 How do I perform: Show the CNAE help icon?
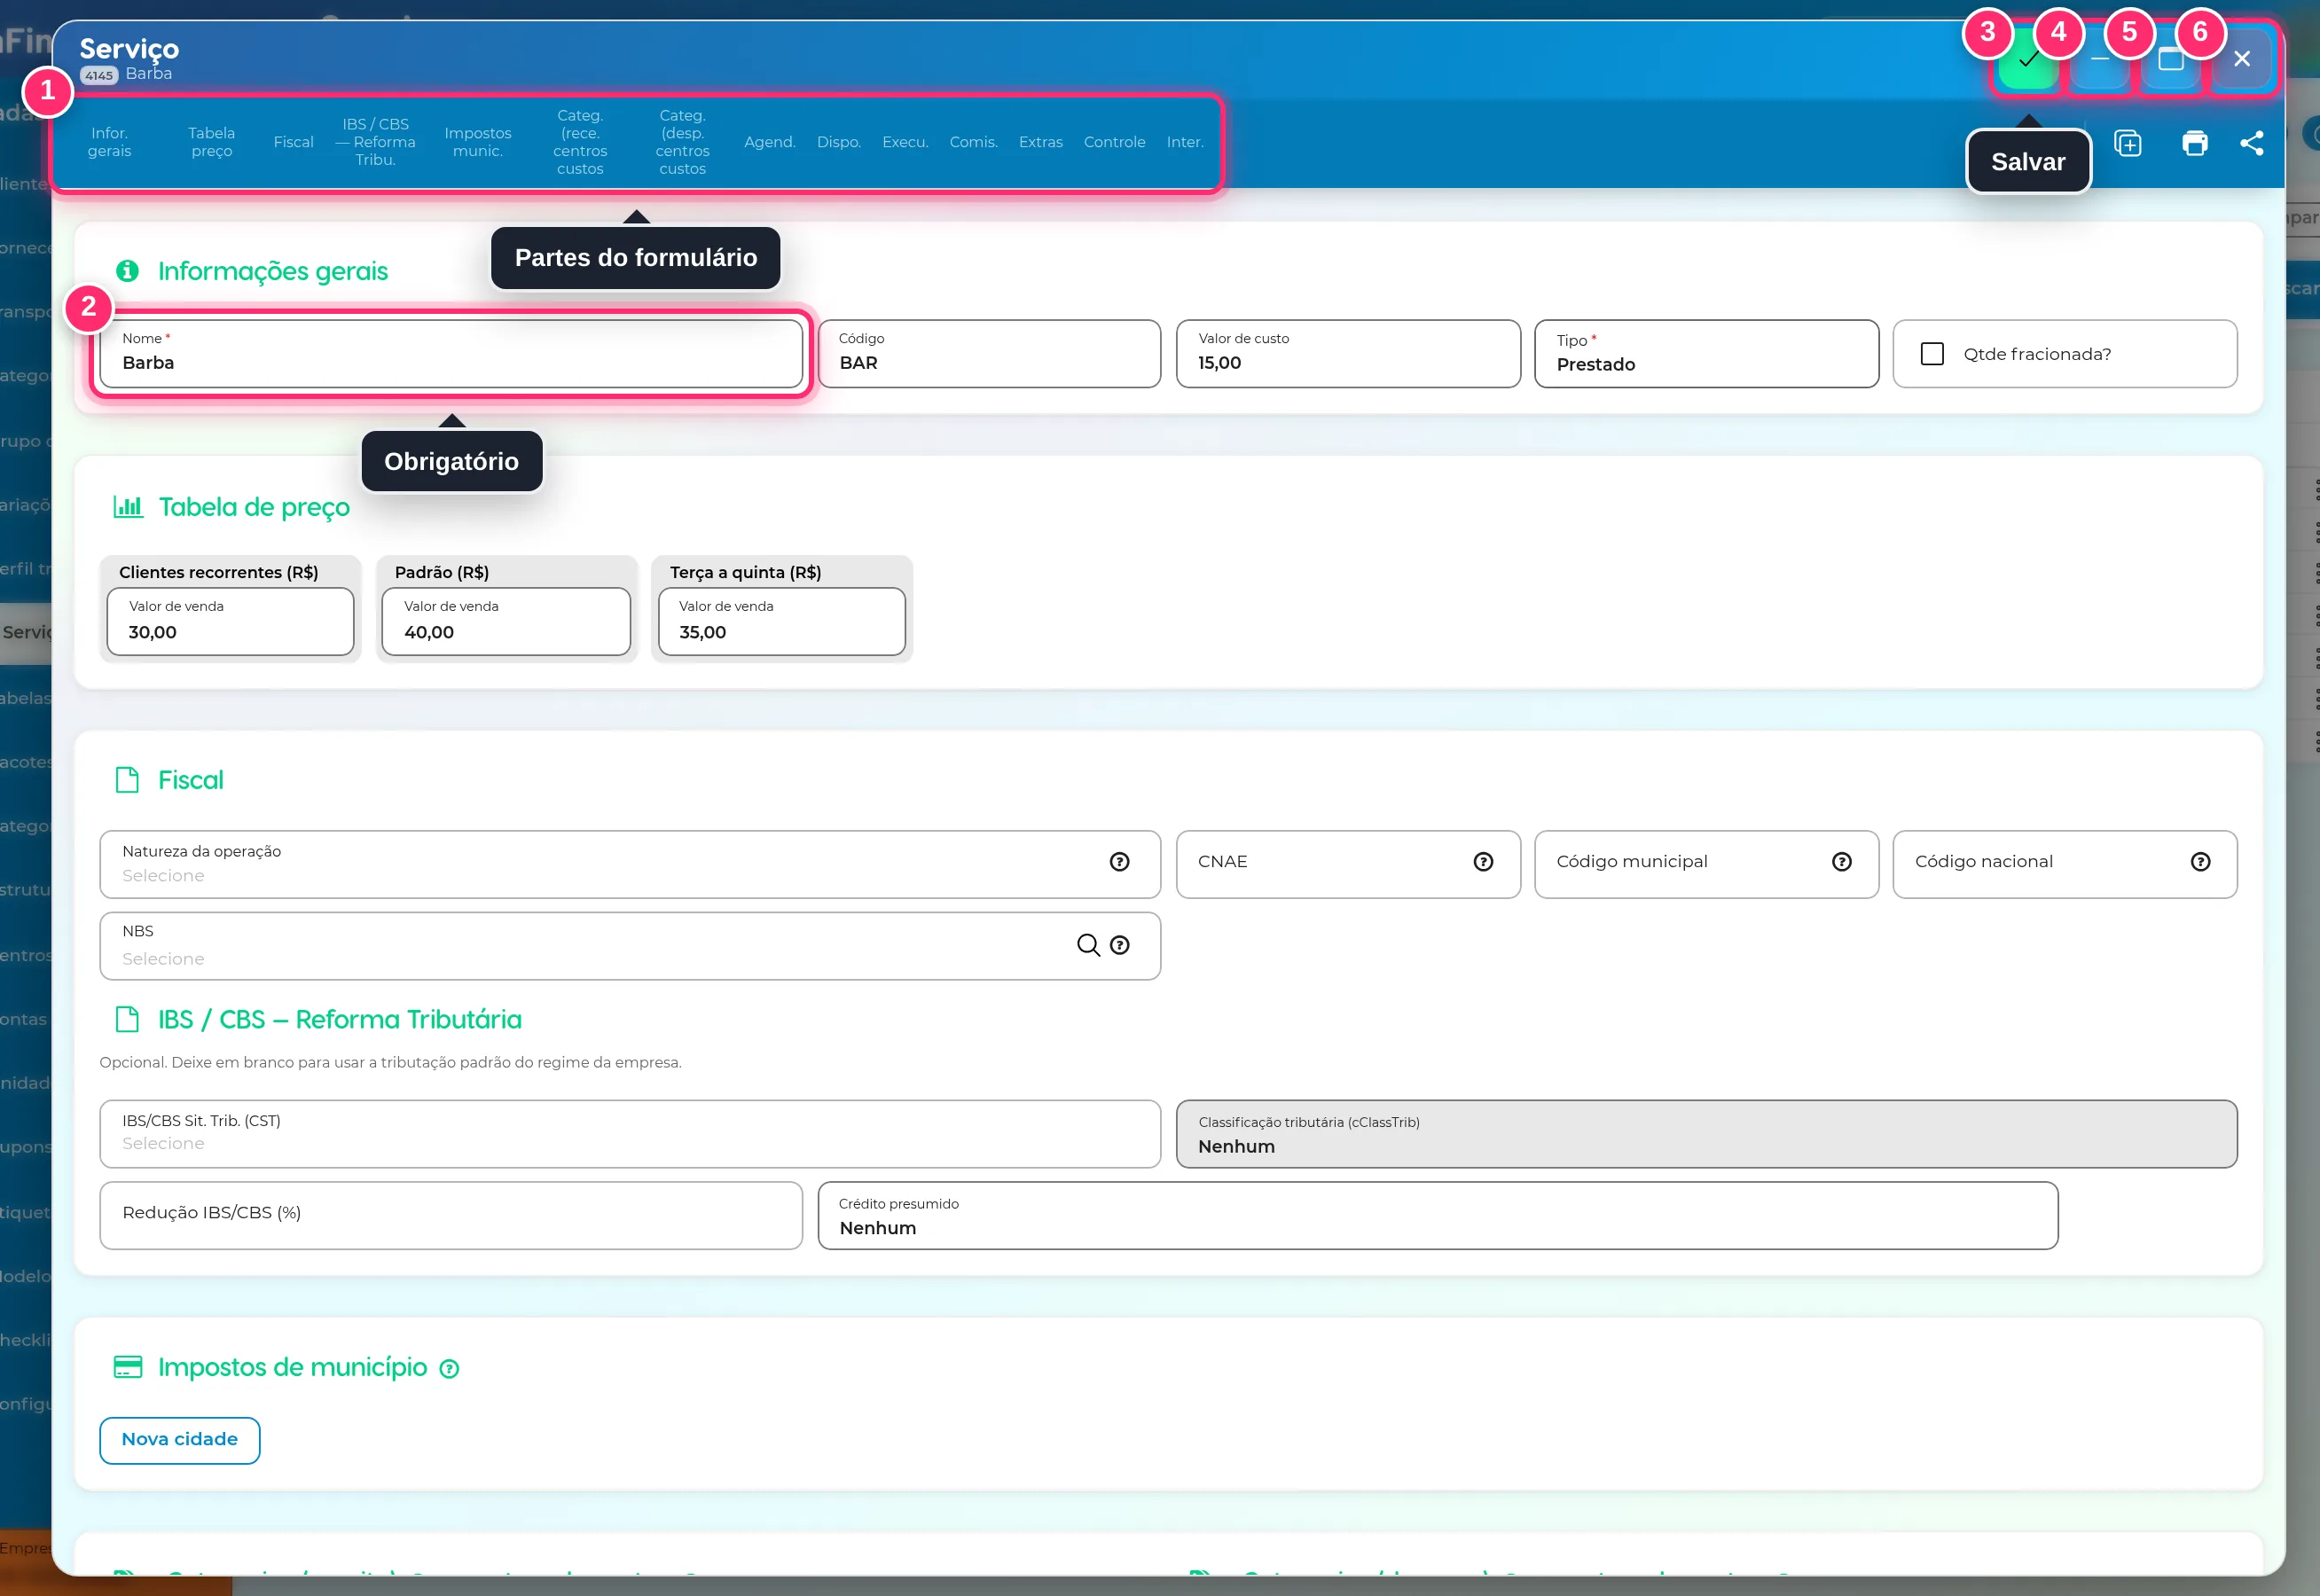(1483, 862)
